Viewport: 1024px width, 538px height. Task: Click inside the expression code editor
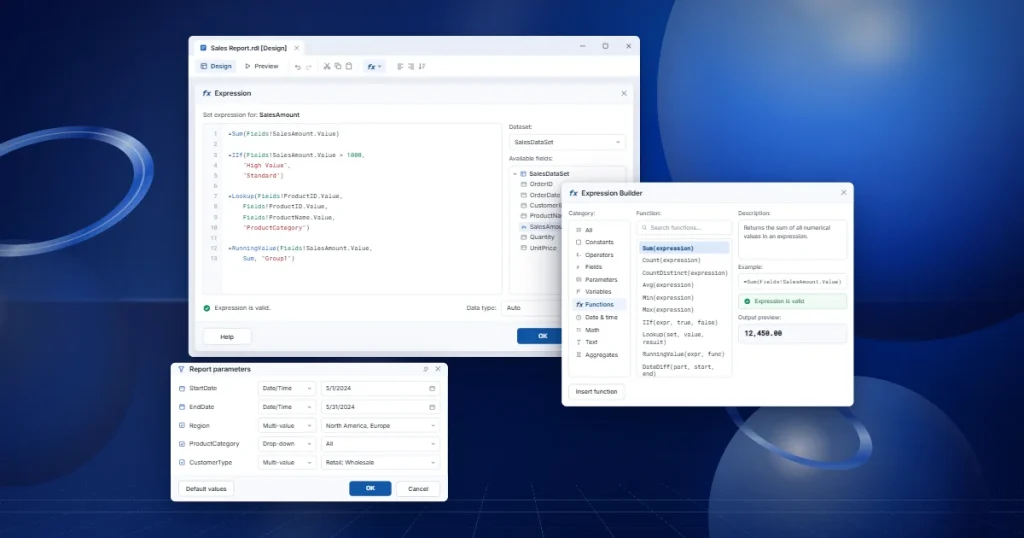[x=352, y=209]
